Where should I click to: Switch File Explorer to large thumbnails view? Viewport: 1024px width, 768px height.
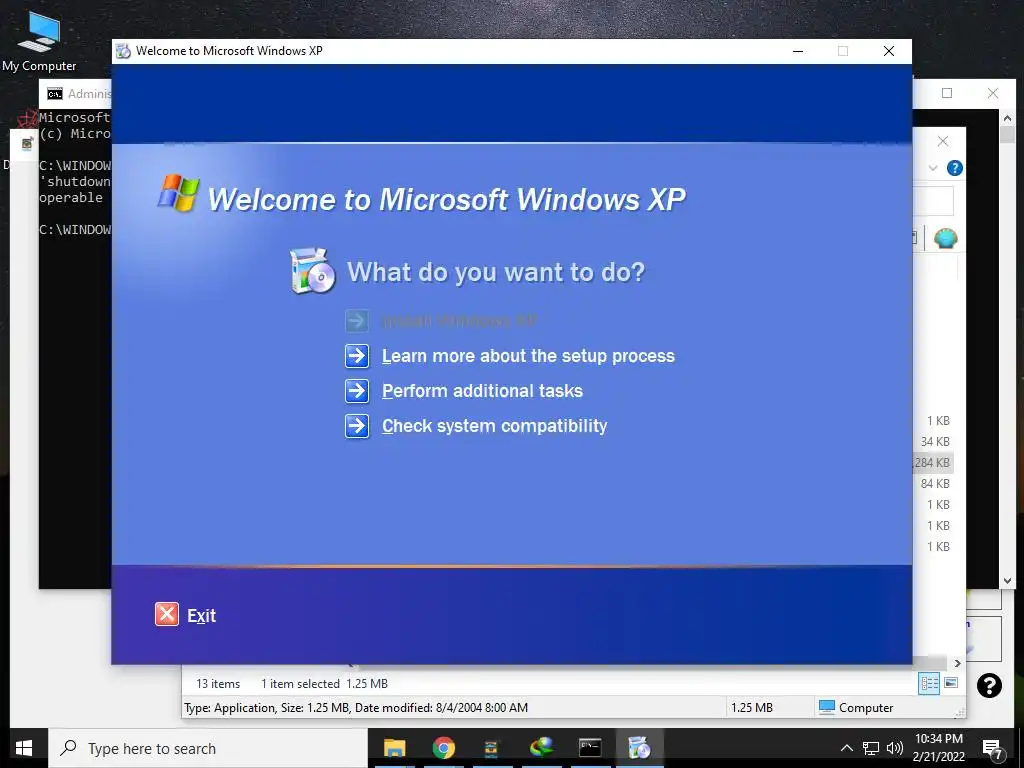(951, 683)
